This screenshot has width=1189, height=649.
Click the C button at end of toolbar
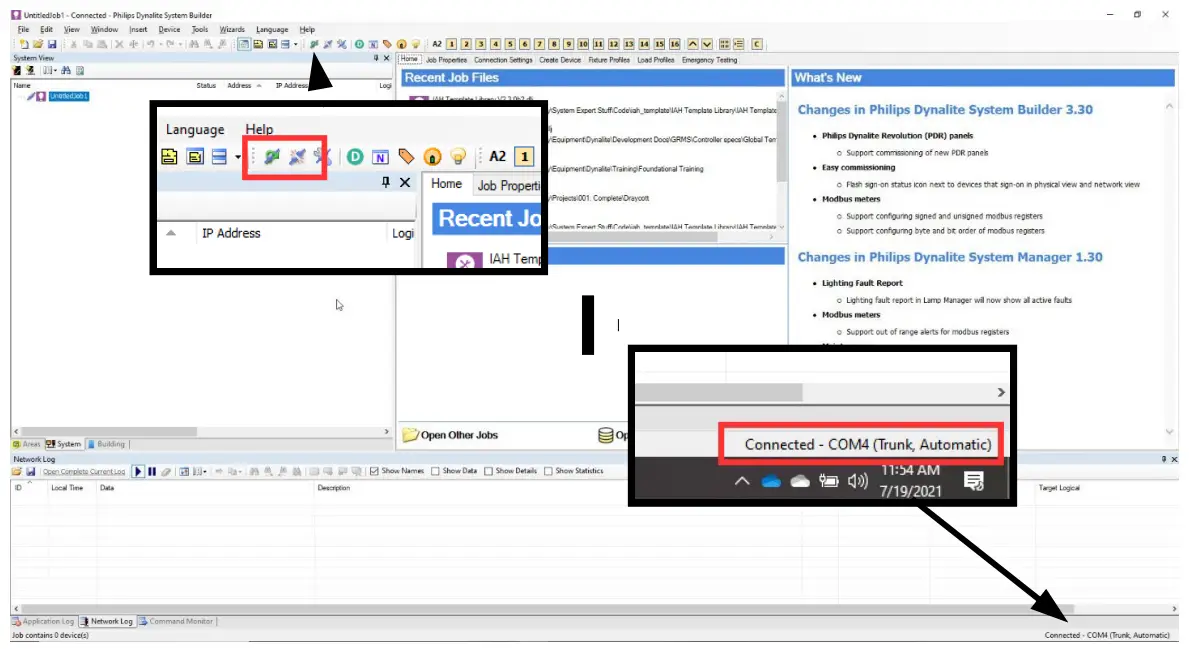point(757,45)
